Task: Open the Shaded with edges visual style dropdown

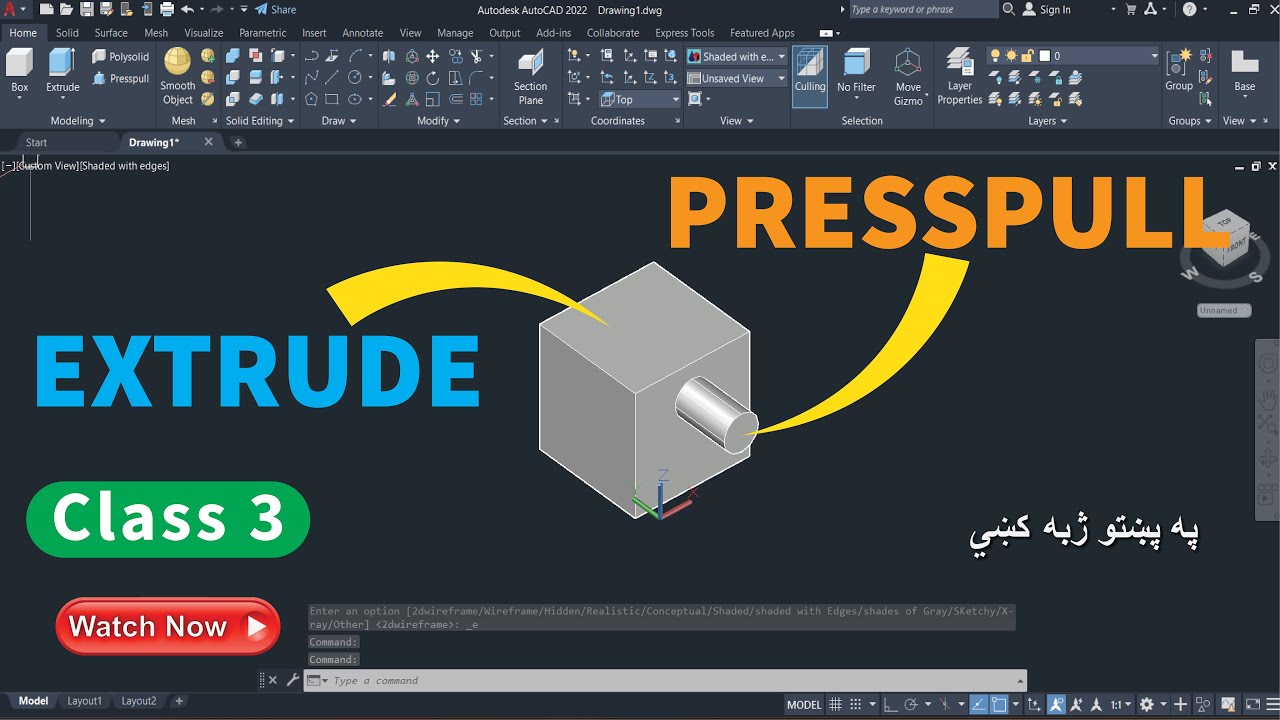Action: point(737,57)
